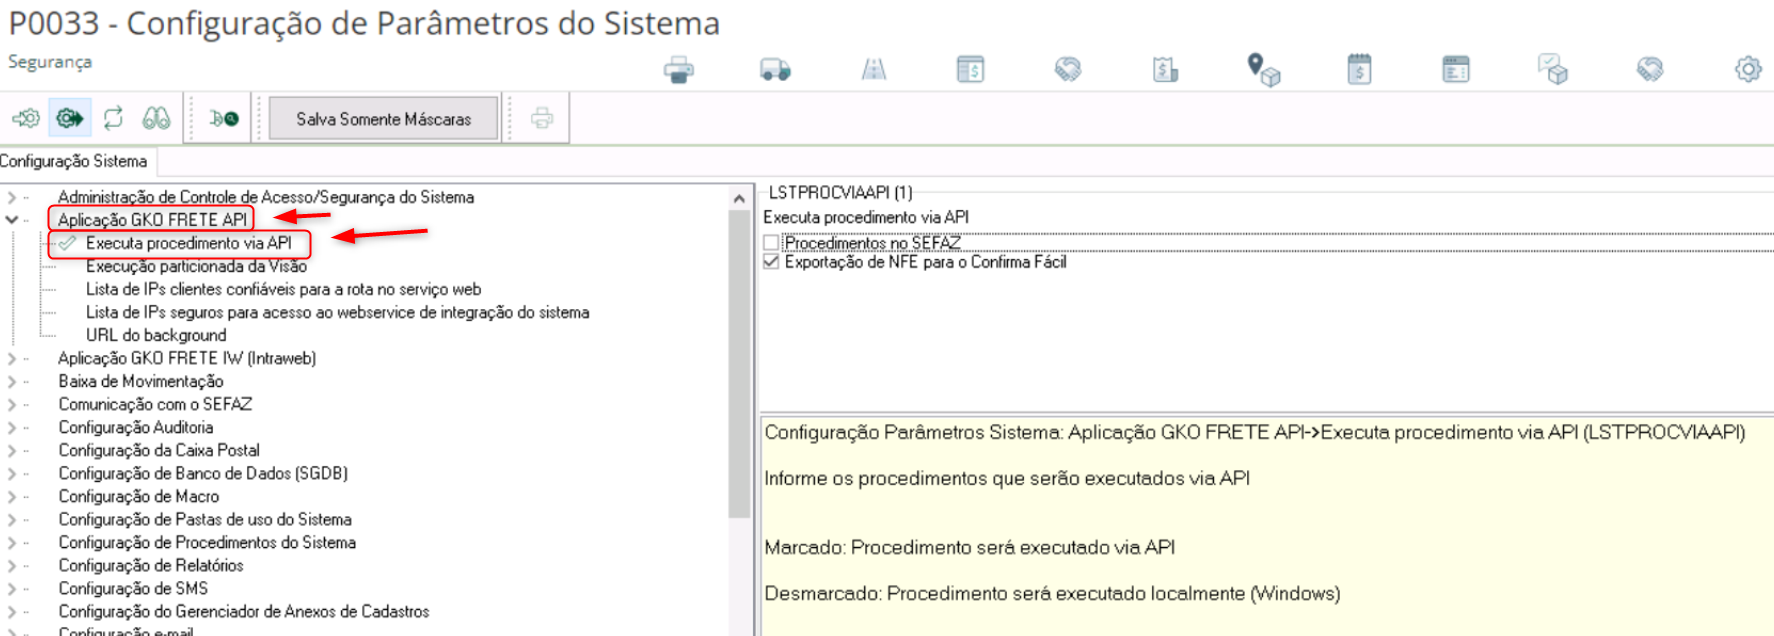This screenshot has height=636, width=1774.
Task: Expand the Configuração de Relatórios node
Action: pyautogui.click(x=12, y=565)
